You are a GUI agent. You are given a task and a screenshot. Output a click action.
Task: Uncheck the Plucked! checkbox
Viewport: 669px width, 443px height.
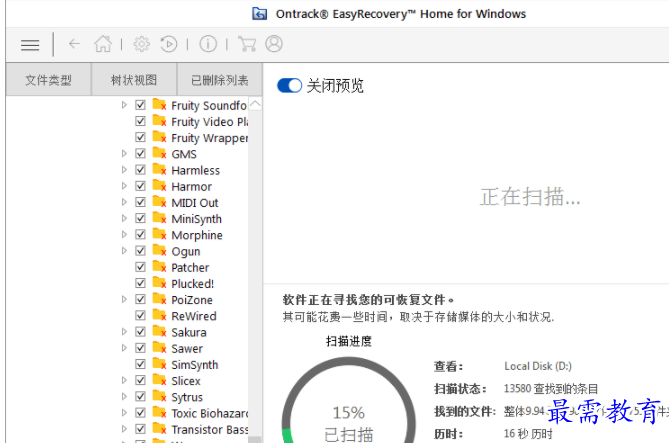click(140, 283)
